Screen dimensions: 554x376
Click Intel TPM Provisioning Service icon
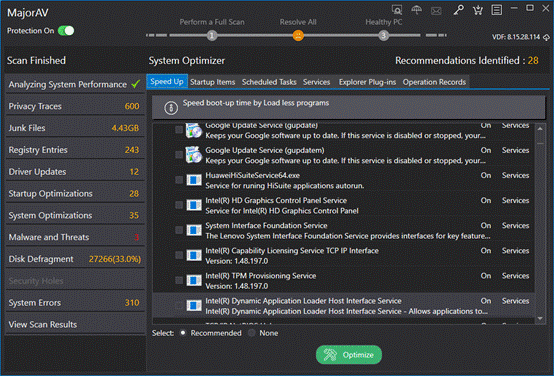(194, 281)
